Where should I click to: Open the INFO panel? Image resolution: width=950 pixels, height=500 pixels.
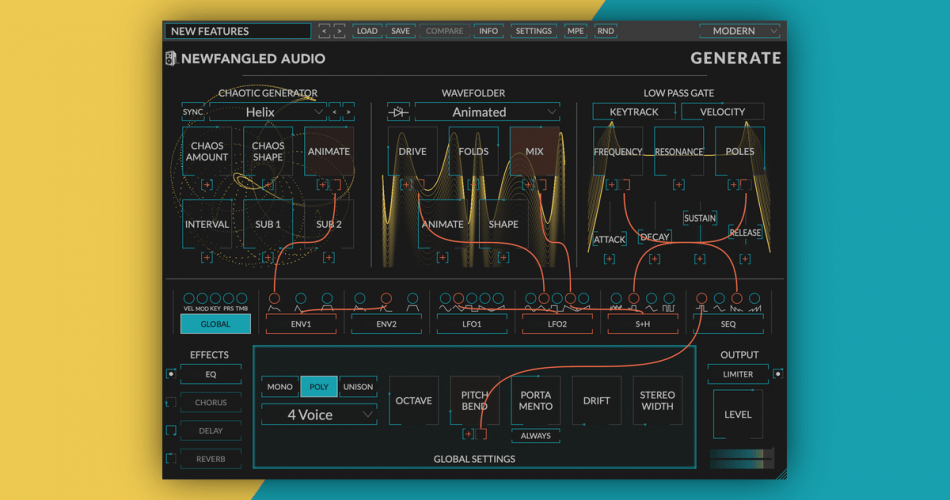[488, 31]
